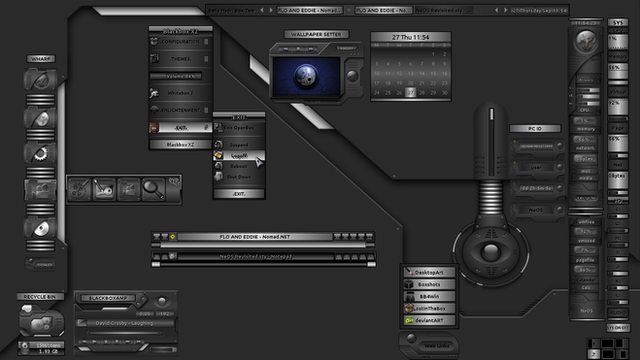Click the magnifying glass search icon in the toolbar strip

coord(153,189)
